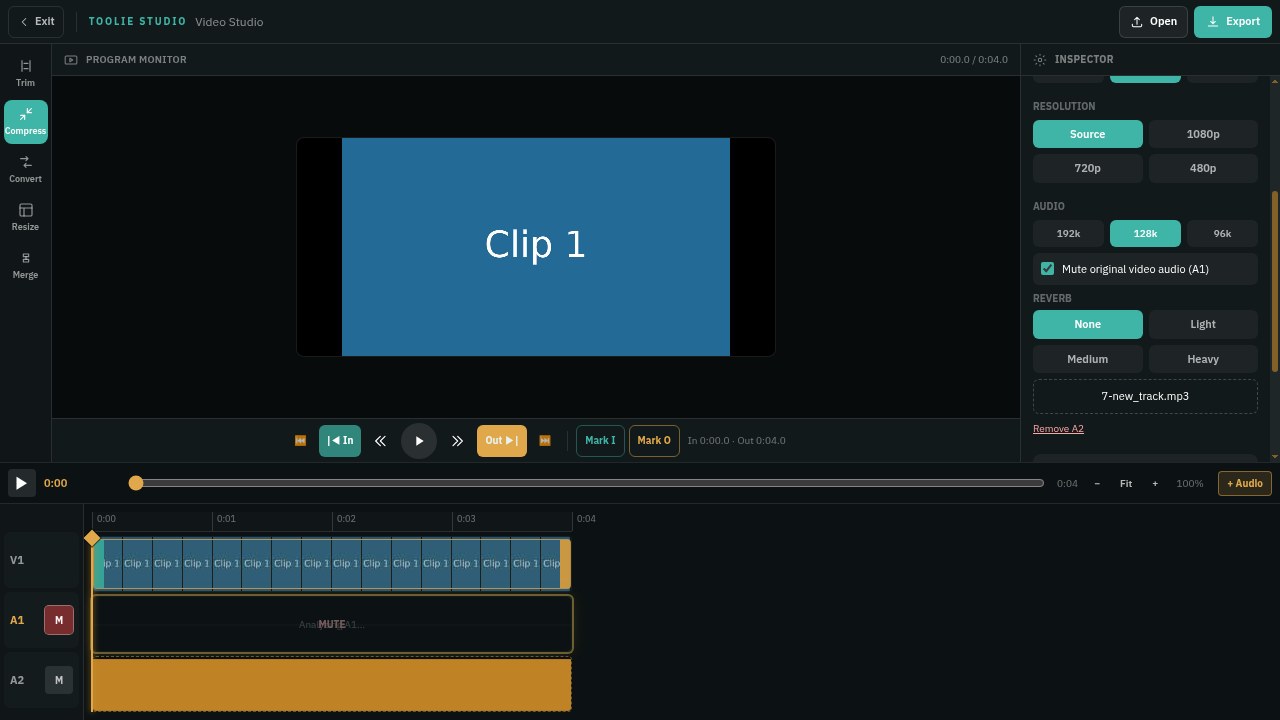Click the Remove A2 link
Image resolution: width=1280 pixels, height=720 pixels.
pyautogui.click(x=1058, y=429)
